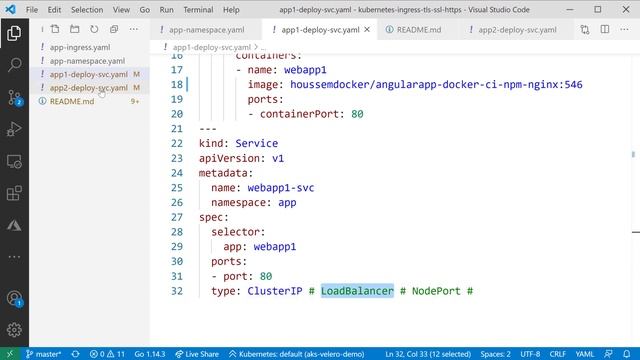Viewport: 640px width, 360px height.
Task: Open the Manage gear settings menu
Action: (x=14, y=330)
